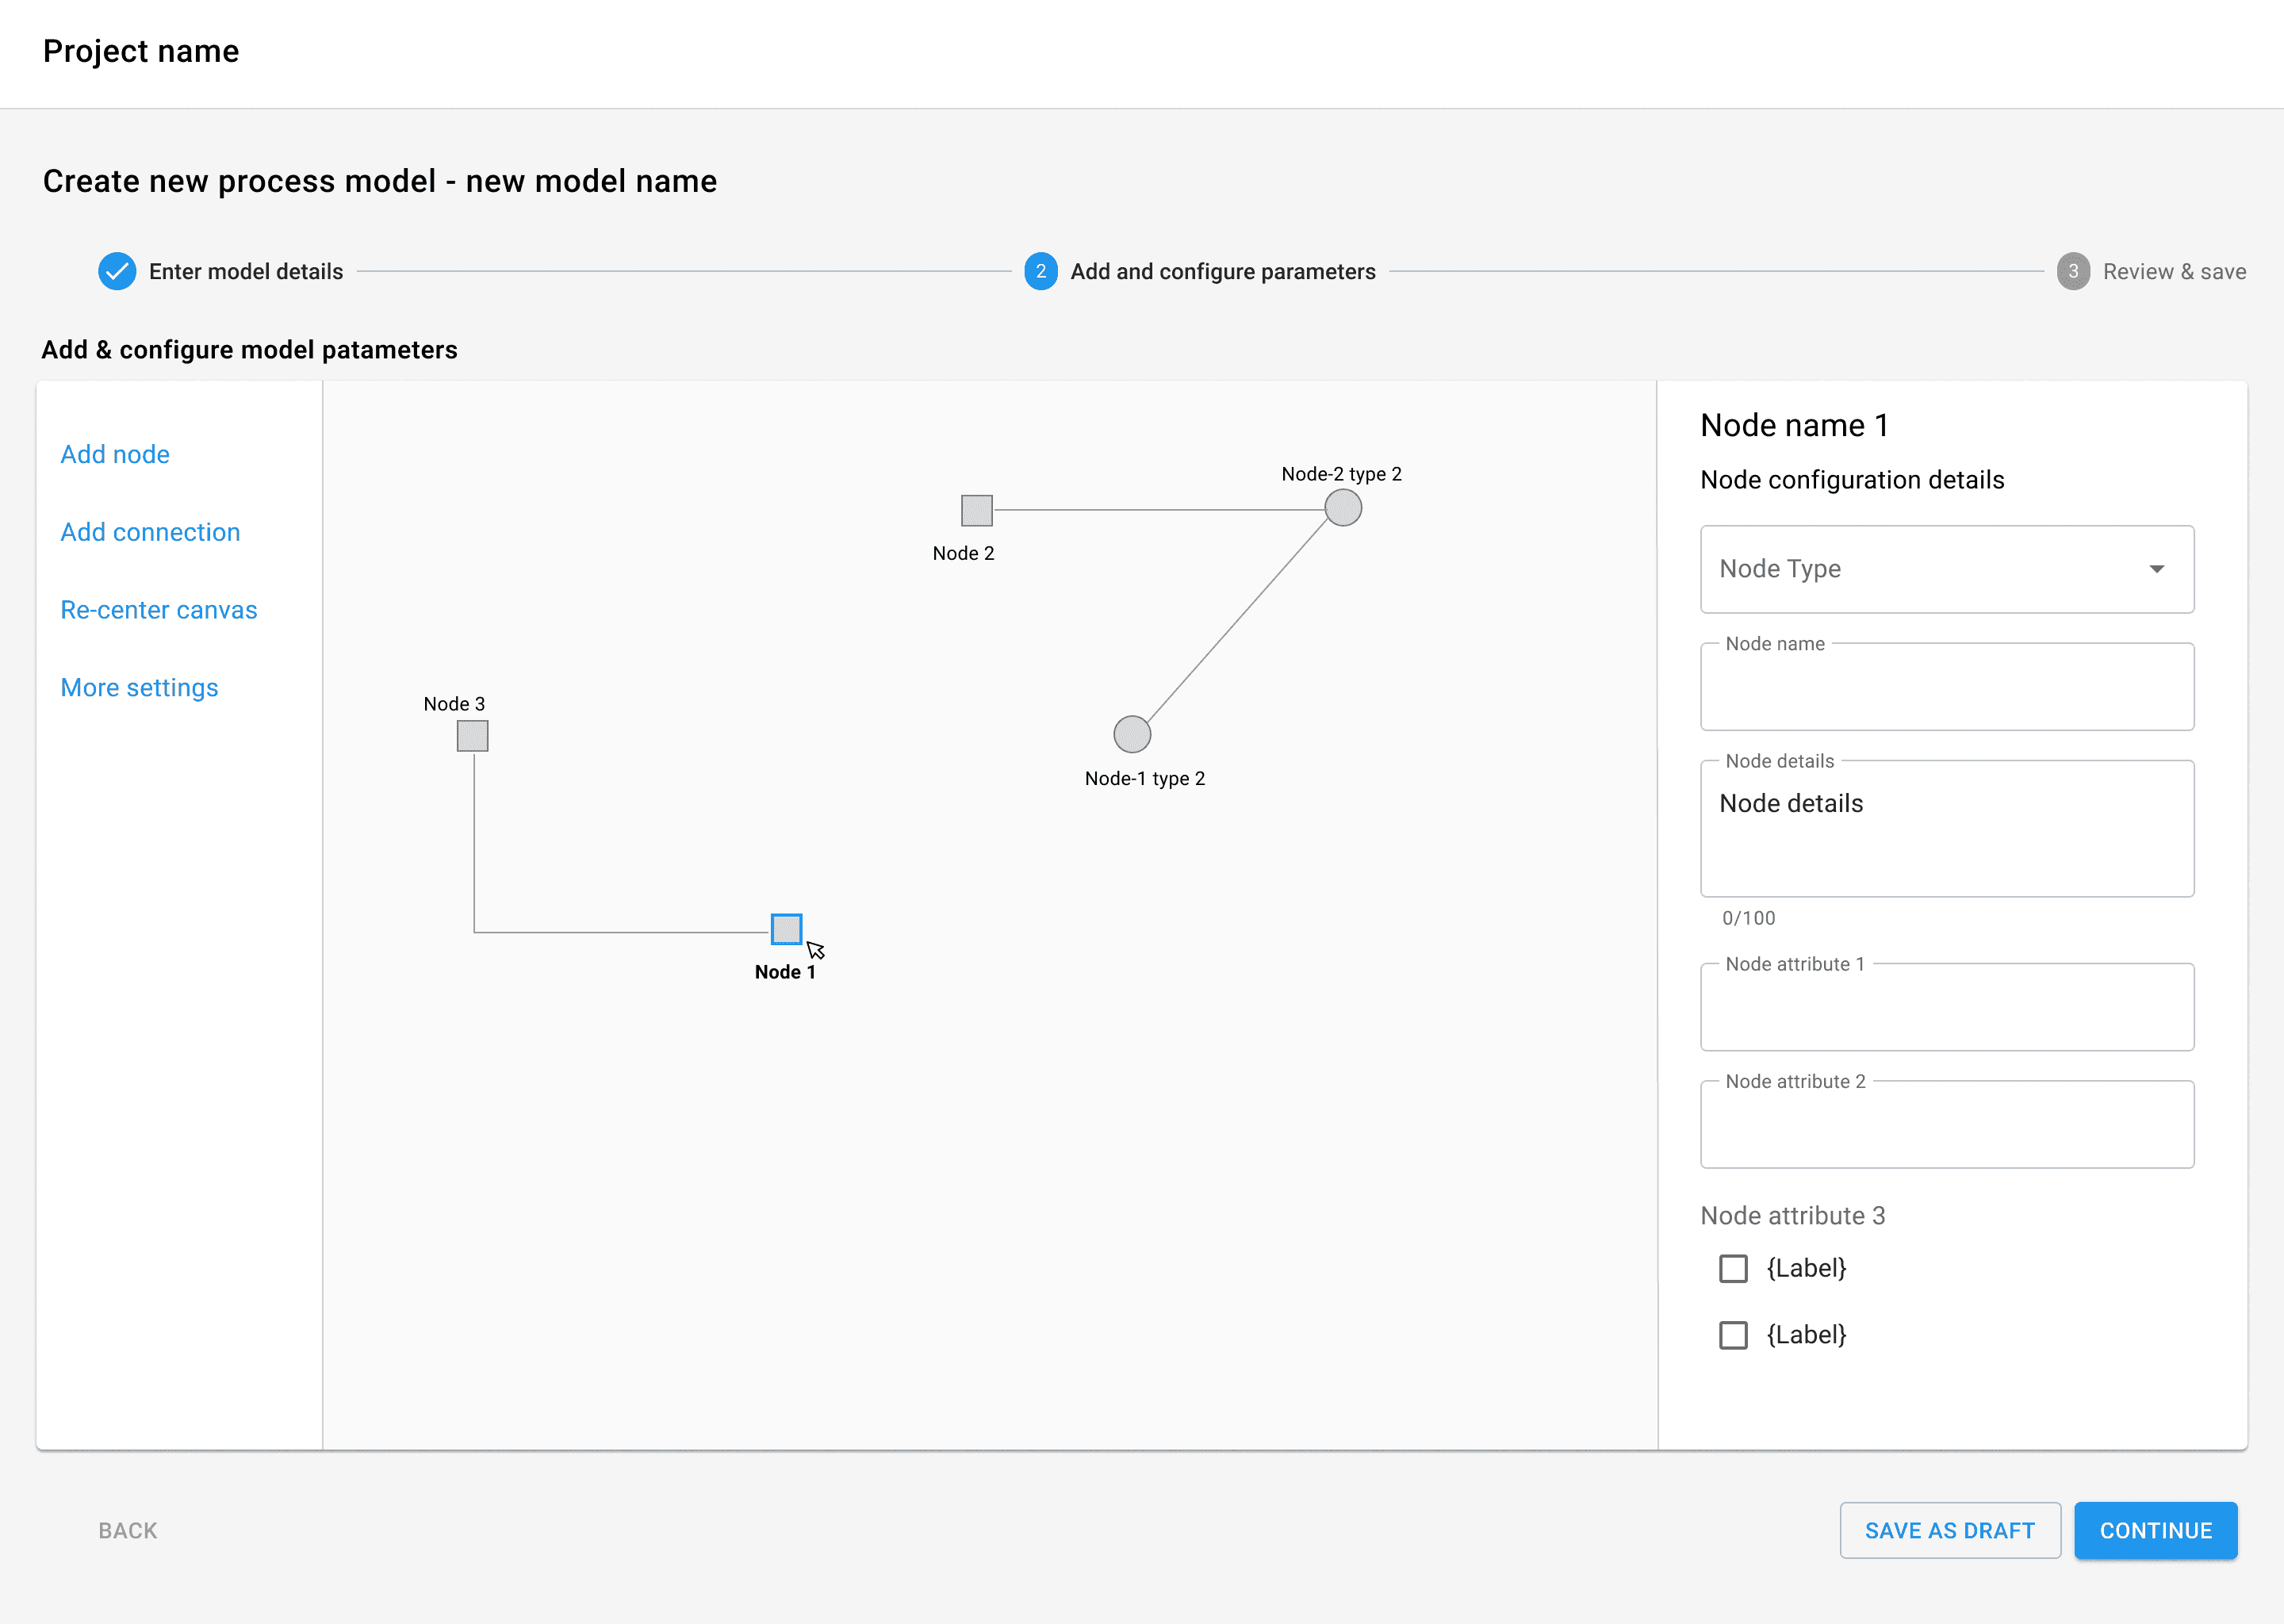Focus the Node name input field
The height and width of the screenshot is (1624, 2284).
pos(1947,687)
